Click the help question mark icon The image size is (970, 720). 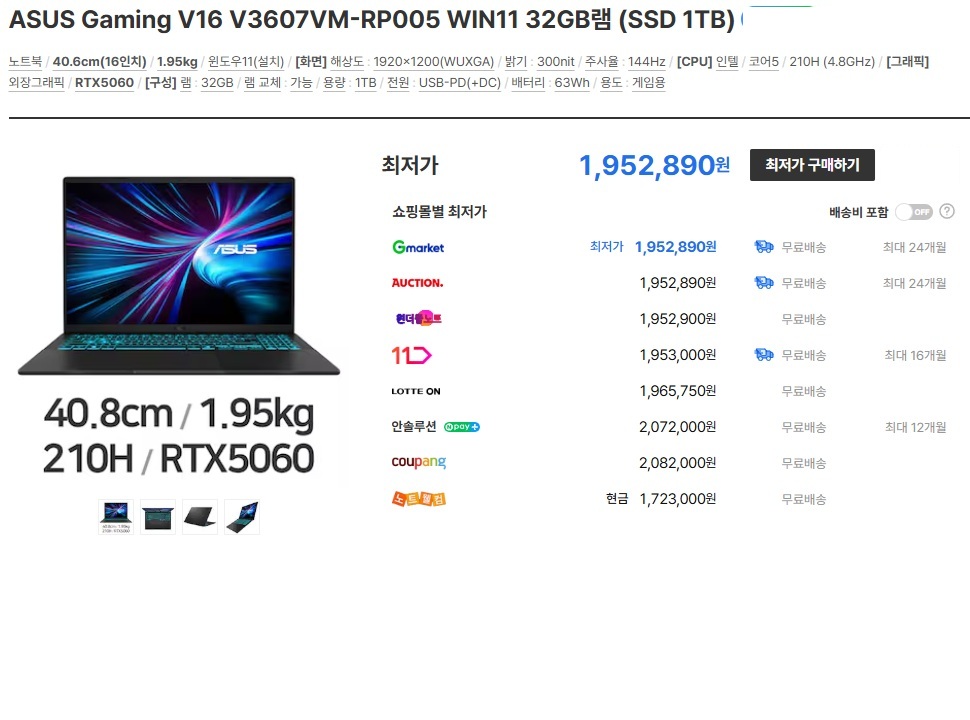click(x=946, y=212)
